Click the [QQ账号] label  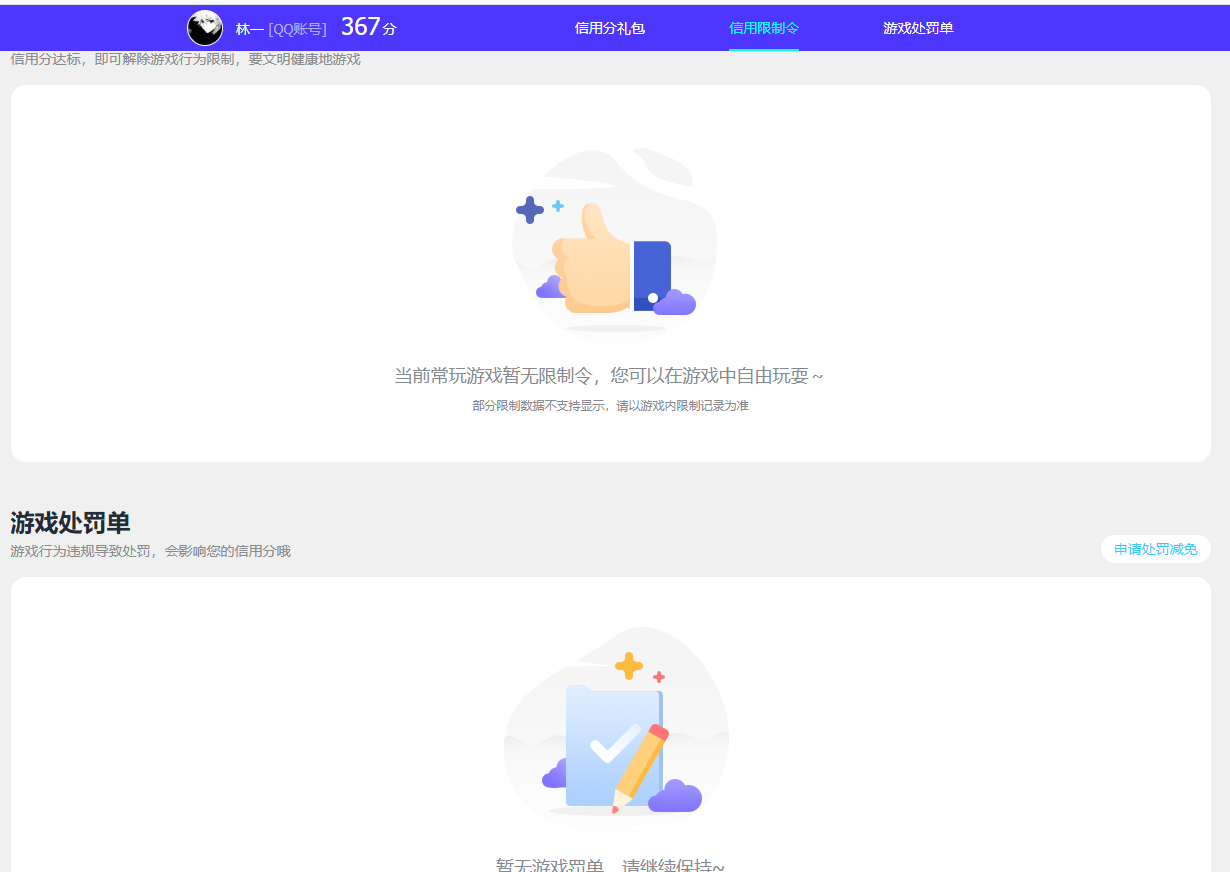(298, 29)
